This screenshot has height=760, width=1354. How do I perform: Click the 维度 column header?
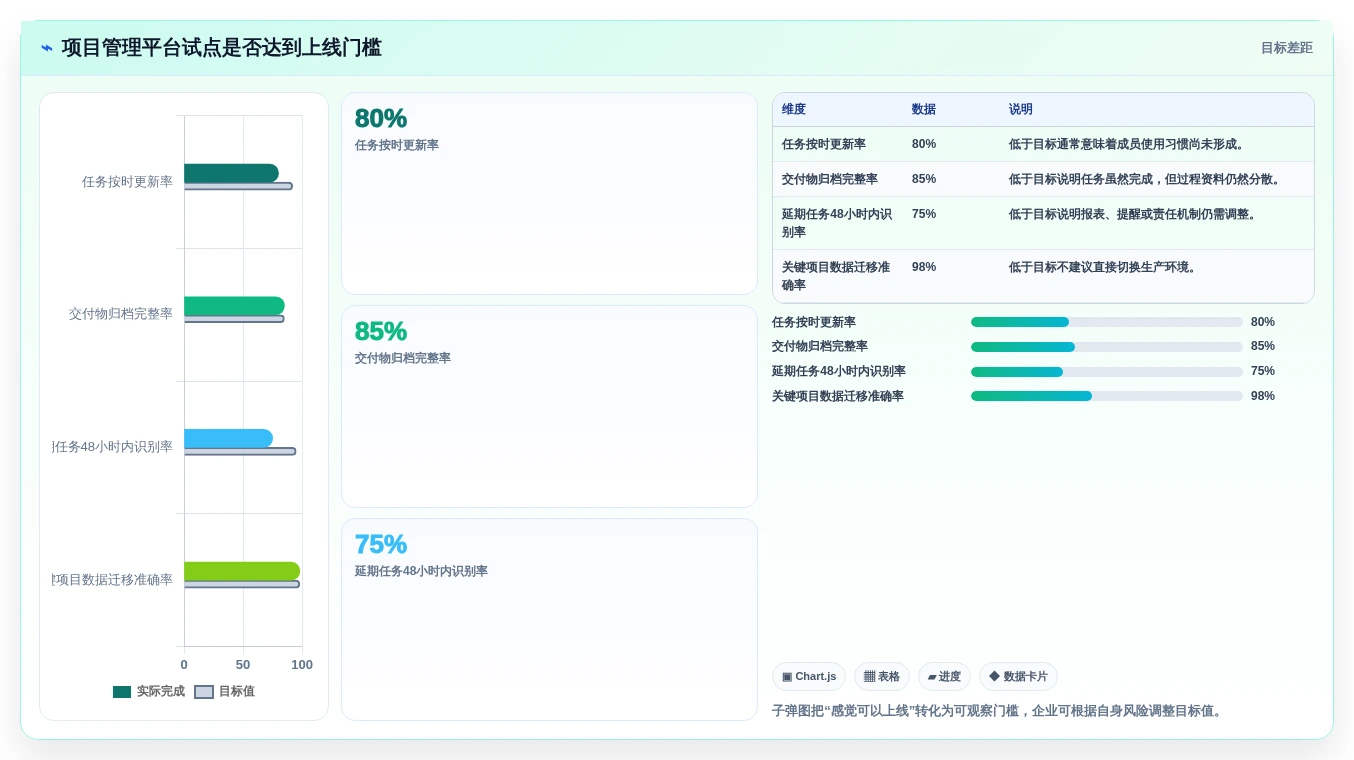(x=794, y=110)
